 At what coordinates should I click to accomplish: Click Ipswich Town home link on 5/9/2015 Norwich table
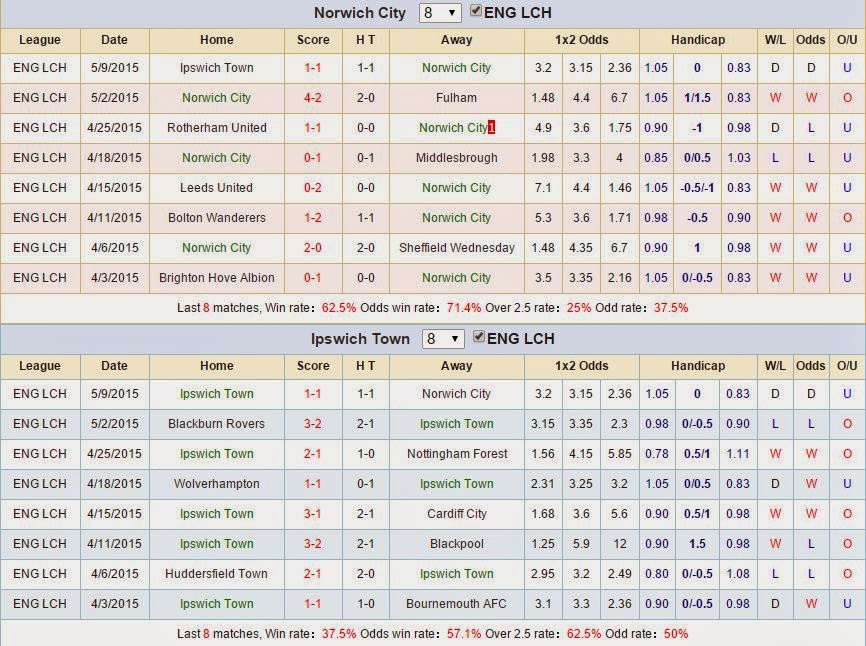(216, 68)
